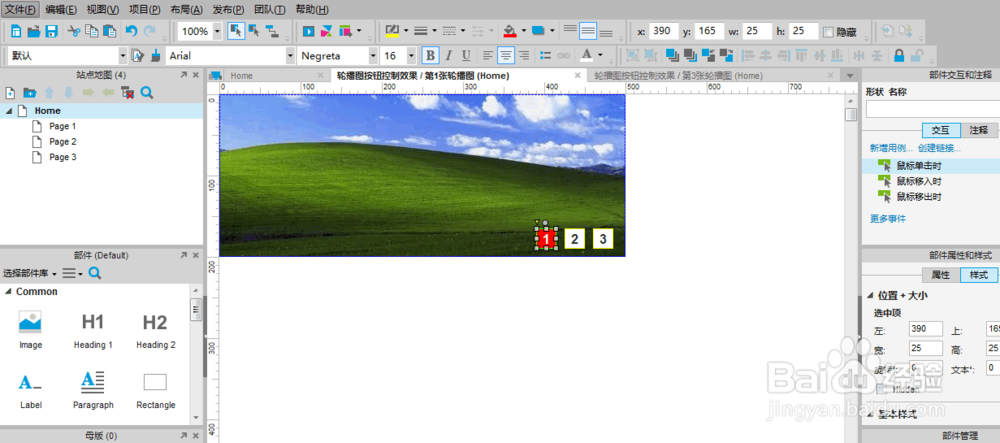The height and width of the screenshot is (443, 1000).
Task: Search the widget library
Action: pyautogui.click(x=95, y=273)
